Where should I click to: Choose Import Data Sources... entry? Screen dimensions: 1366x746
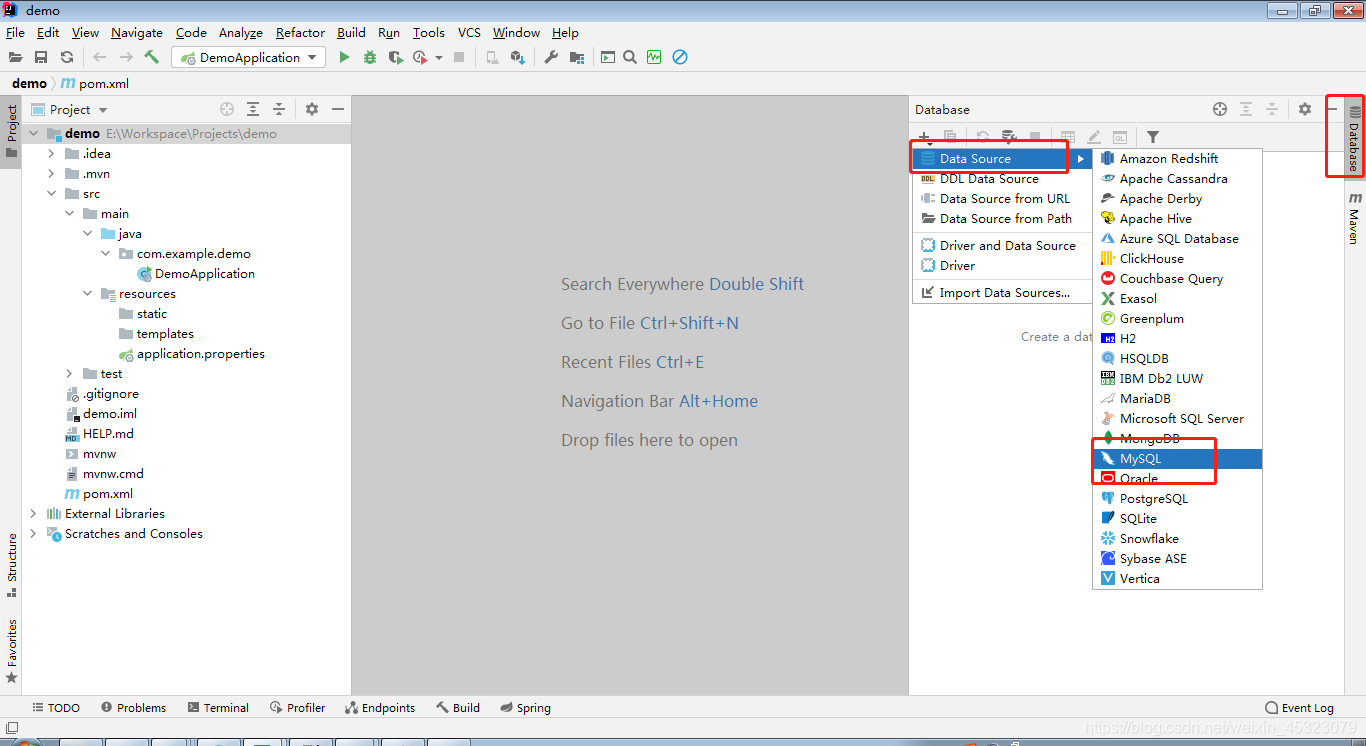tap(1002, 292)
